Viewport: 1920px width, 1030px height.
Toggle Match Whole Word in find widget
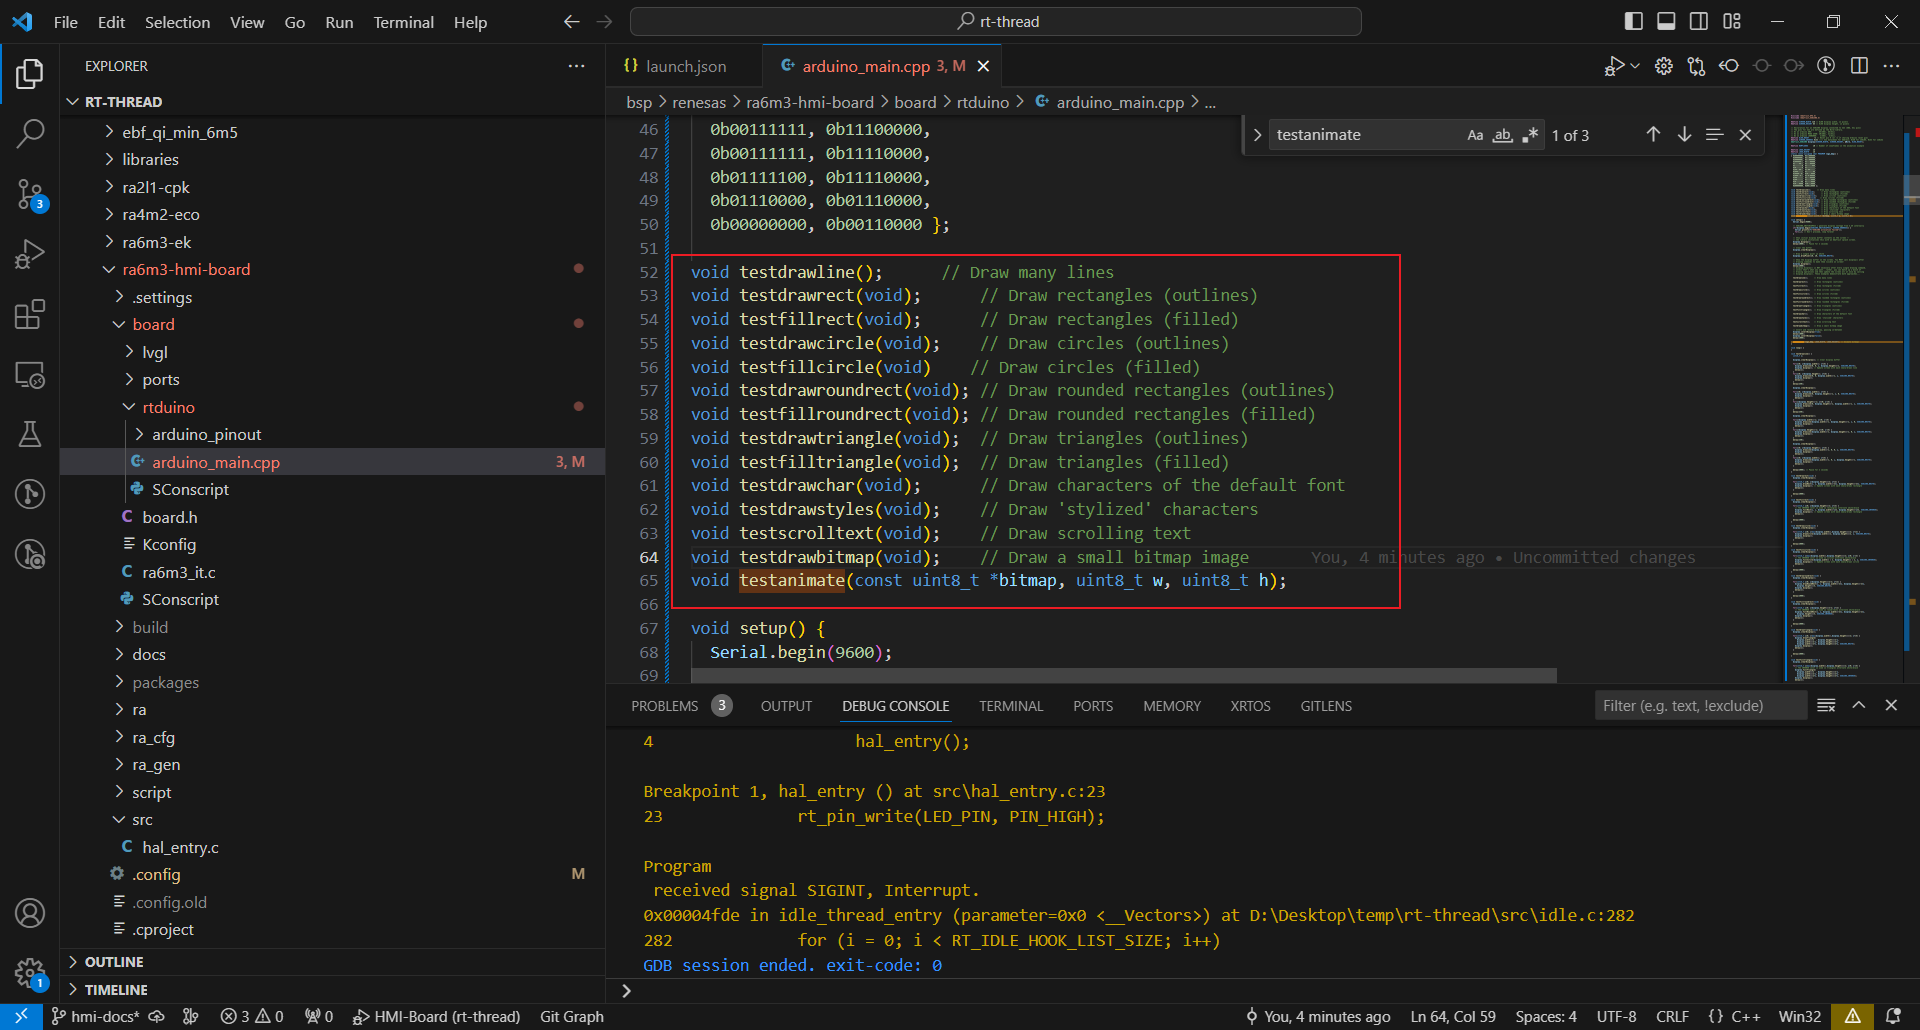[1502, 135]
